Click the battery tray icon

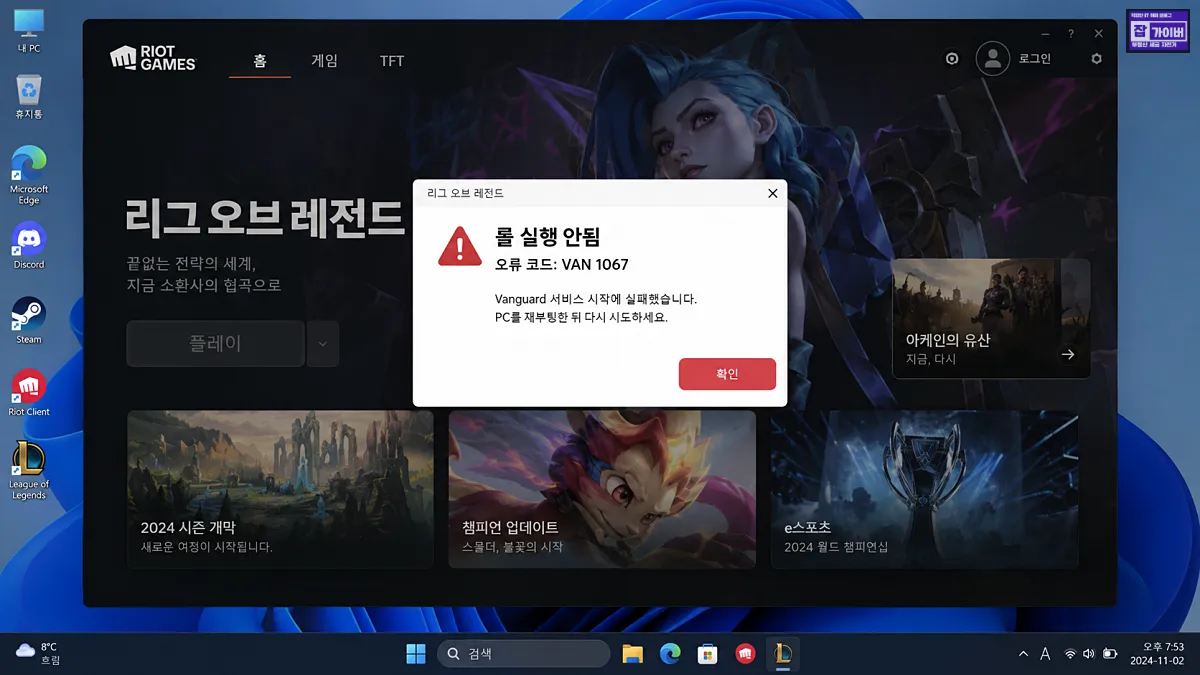tap(1110, 654)
